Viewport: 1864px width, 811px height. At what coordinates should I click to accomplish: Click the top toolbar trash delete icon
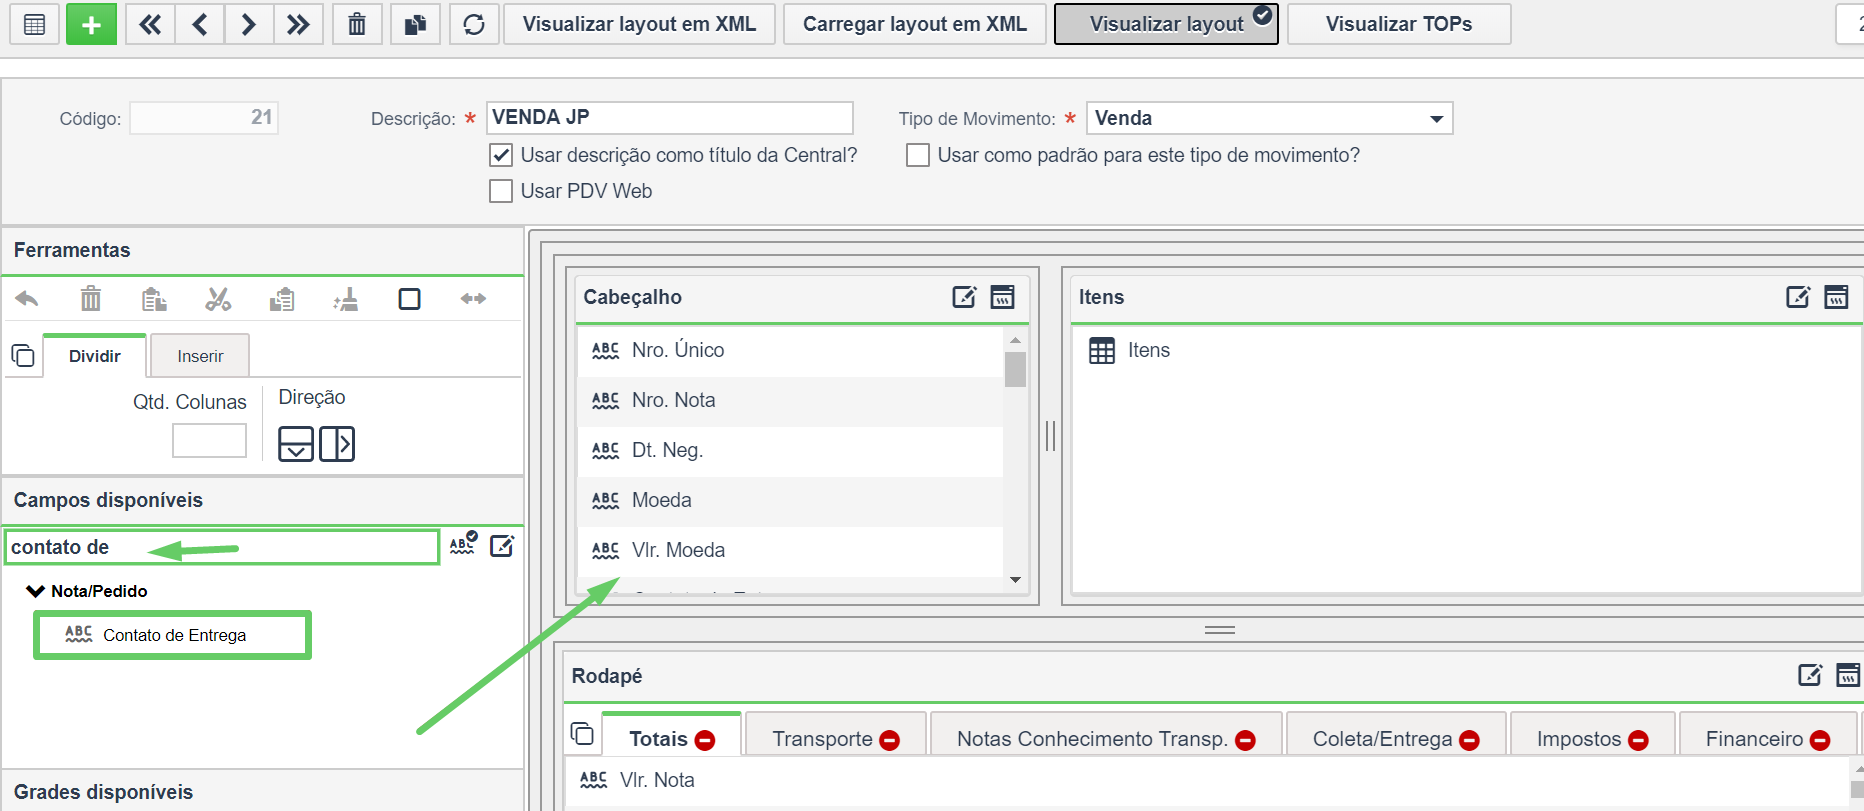357,24
